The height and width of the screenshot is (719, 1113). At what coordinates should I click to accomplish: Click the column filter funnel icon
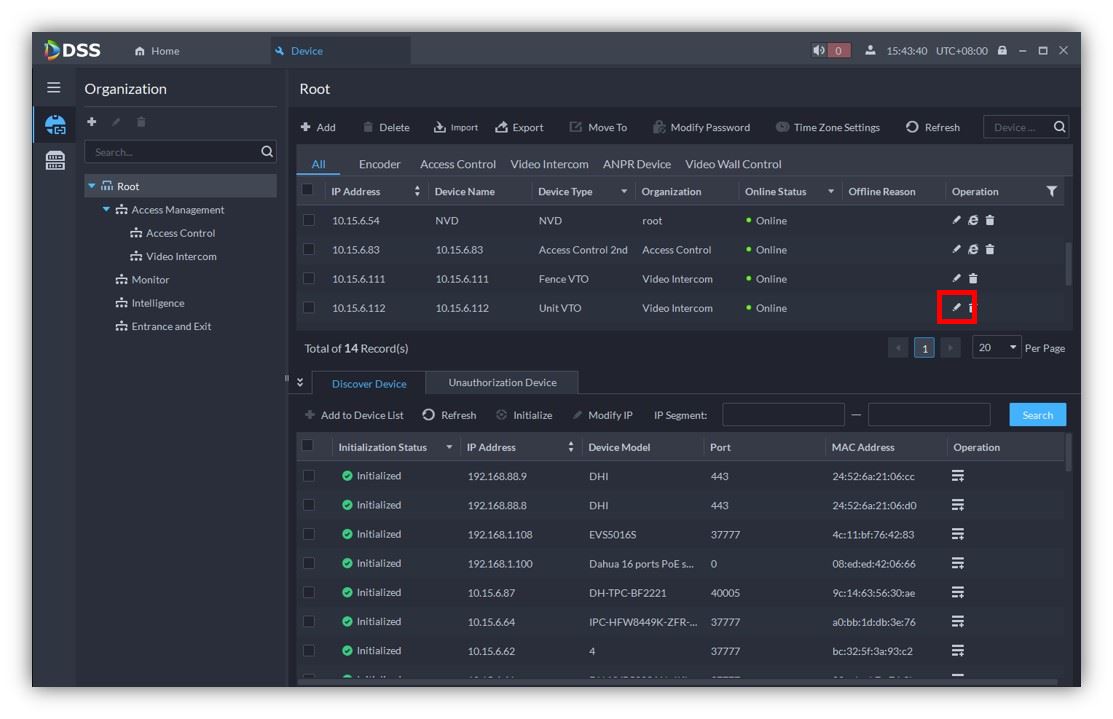1051,191
